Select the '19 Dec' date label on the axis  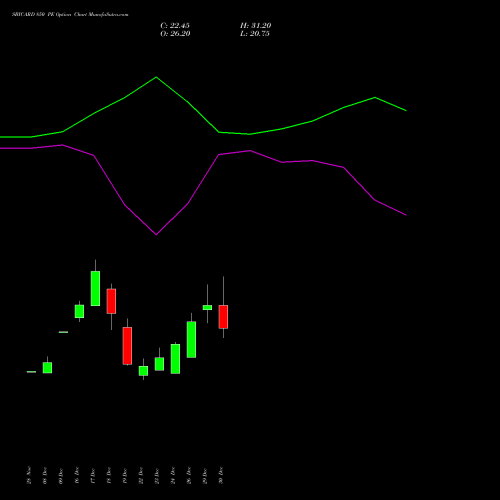125,476
